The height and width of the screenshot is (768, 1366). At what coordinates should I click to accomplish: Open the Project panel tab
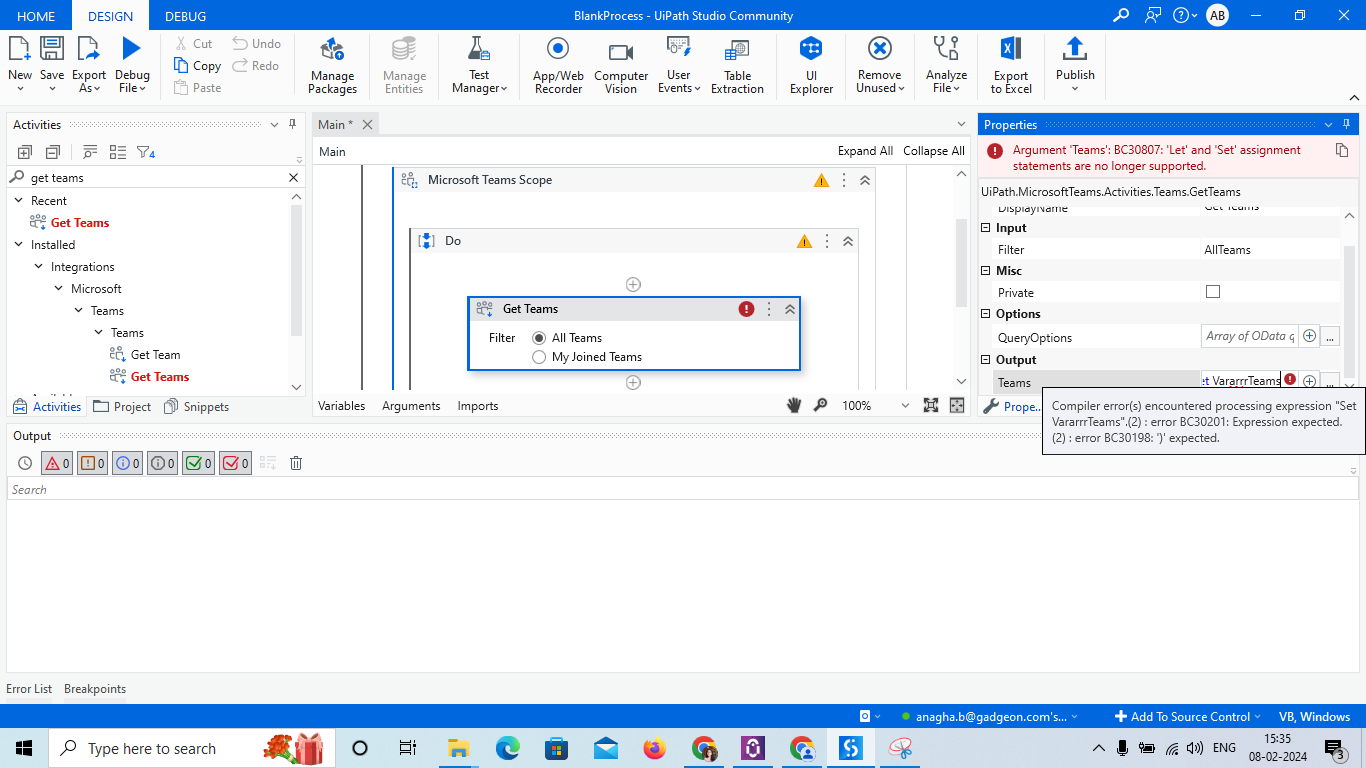coord(122,407)
